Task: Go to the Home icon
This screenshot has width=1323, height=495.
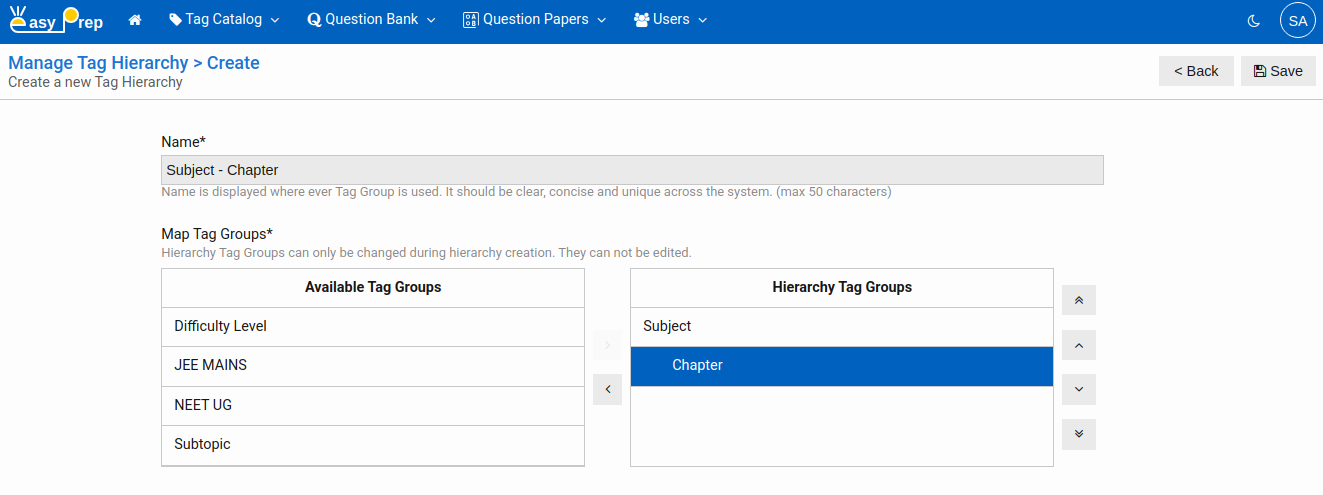Action: [x=135, y=20]
